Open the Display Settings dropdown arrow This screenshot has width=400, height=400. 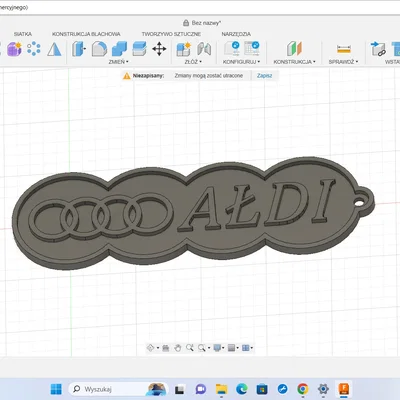(223, 348)
